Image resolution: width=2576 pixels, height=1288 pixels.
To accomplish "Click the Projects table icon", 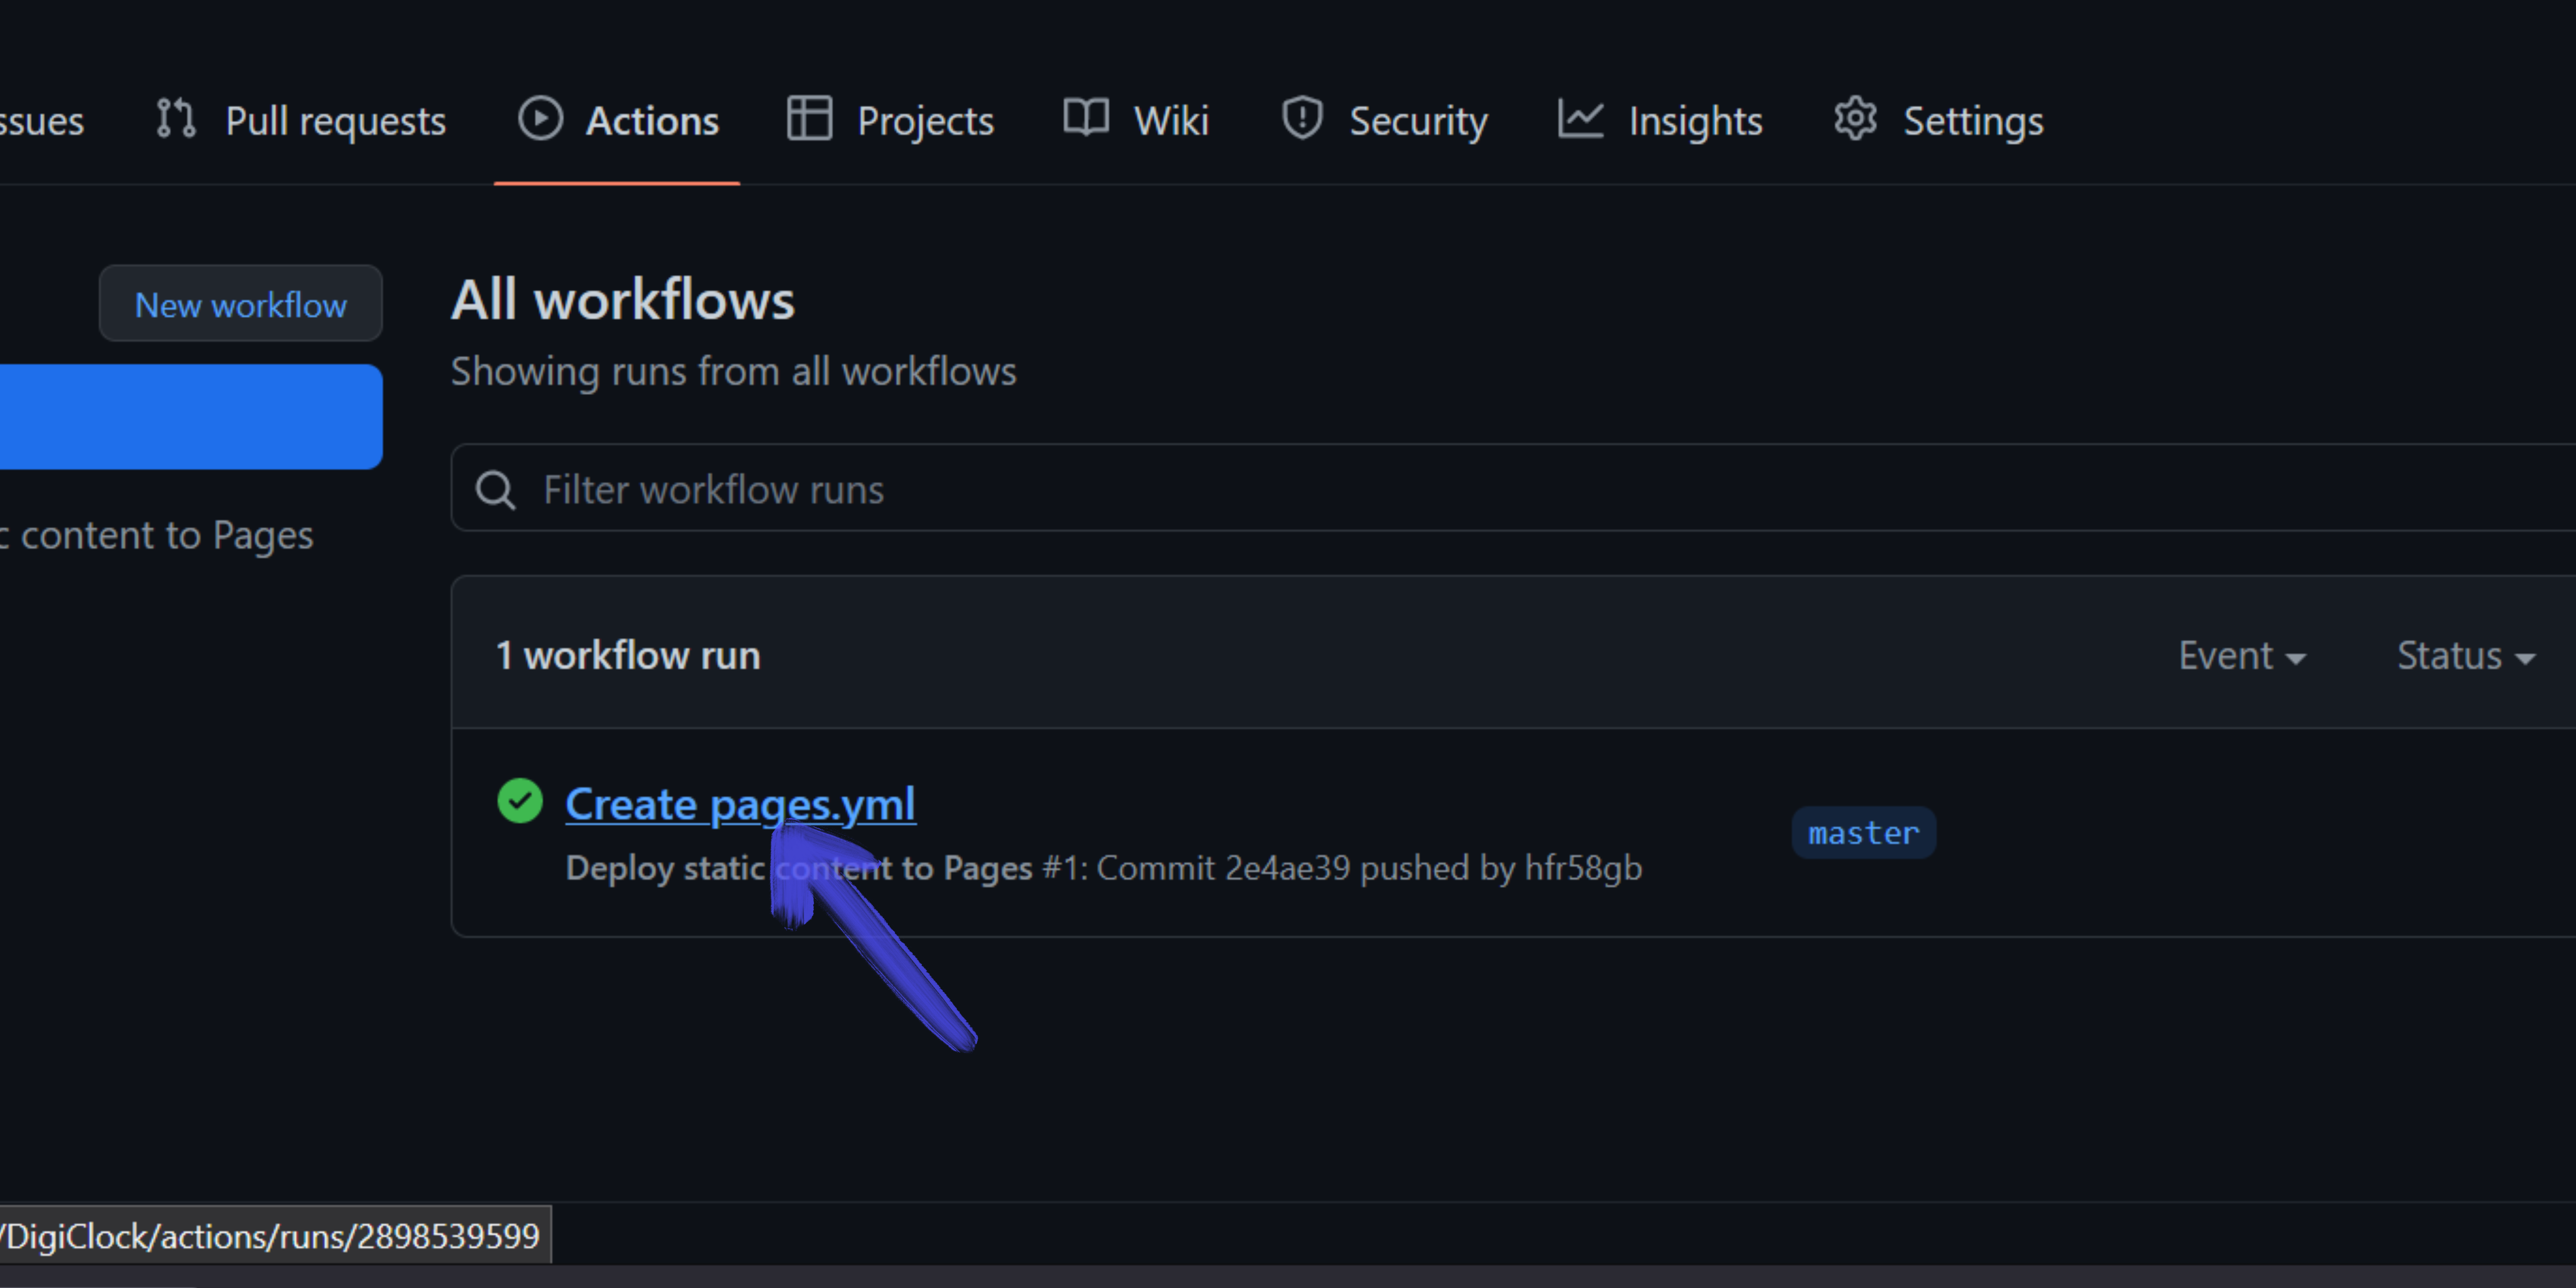I will pos(809,119).
